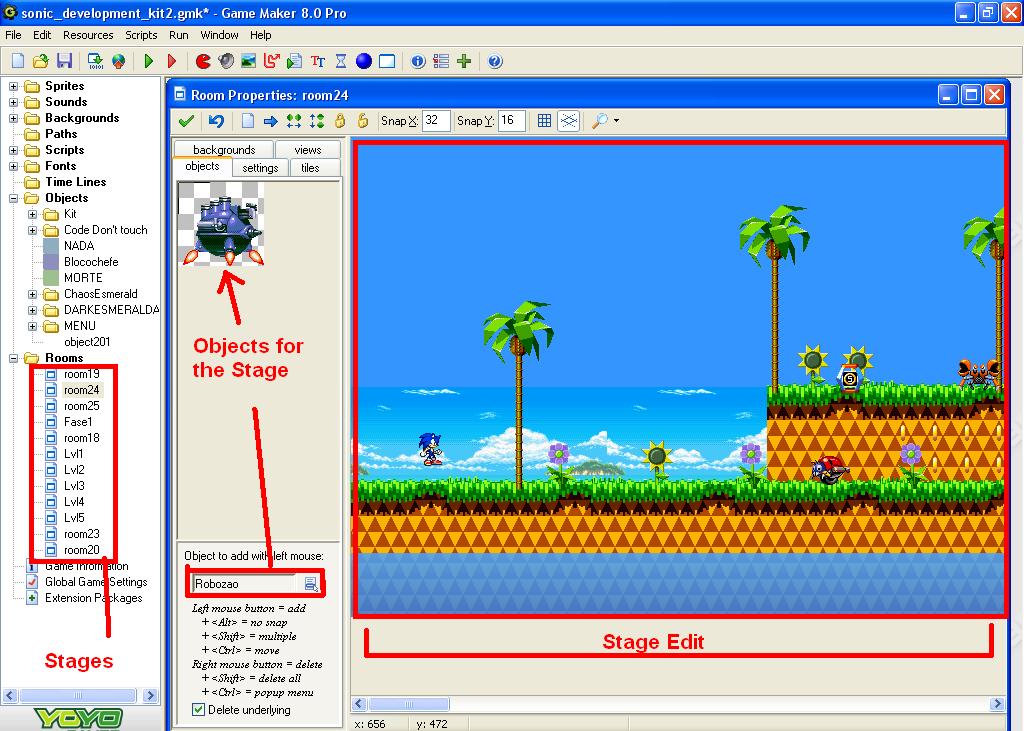Create a room rectangle icon
Image resolution: width=1024 pixels, height=731 pixels.
click(387, 61)
